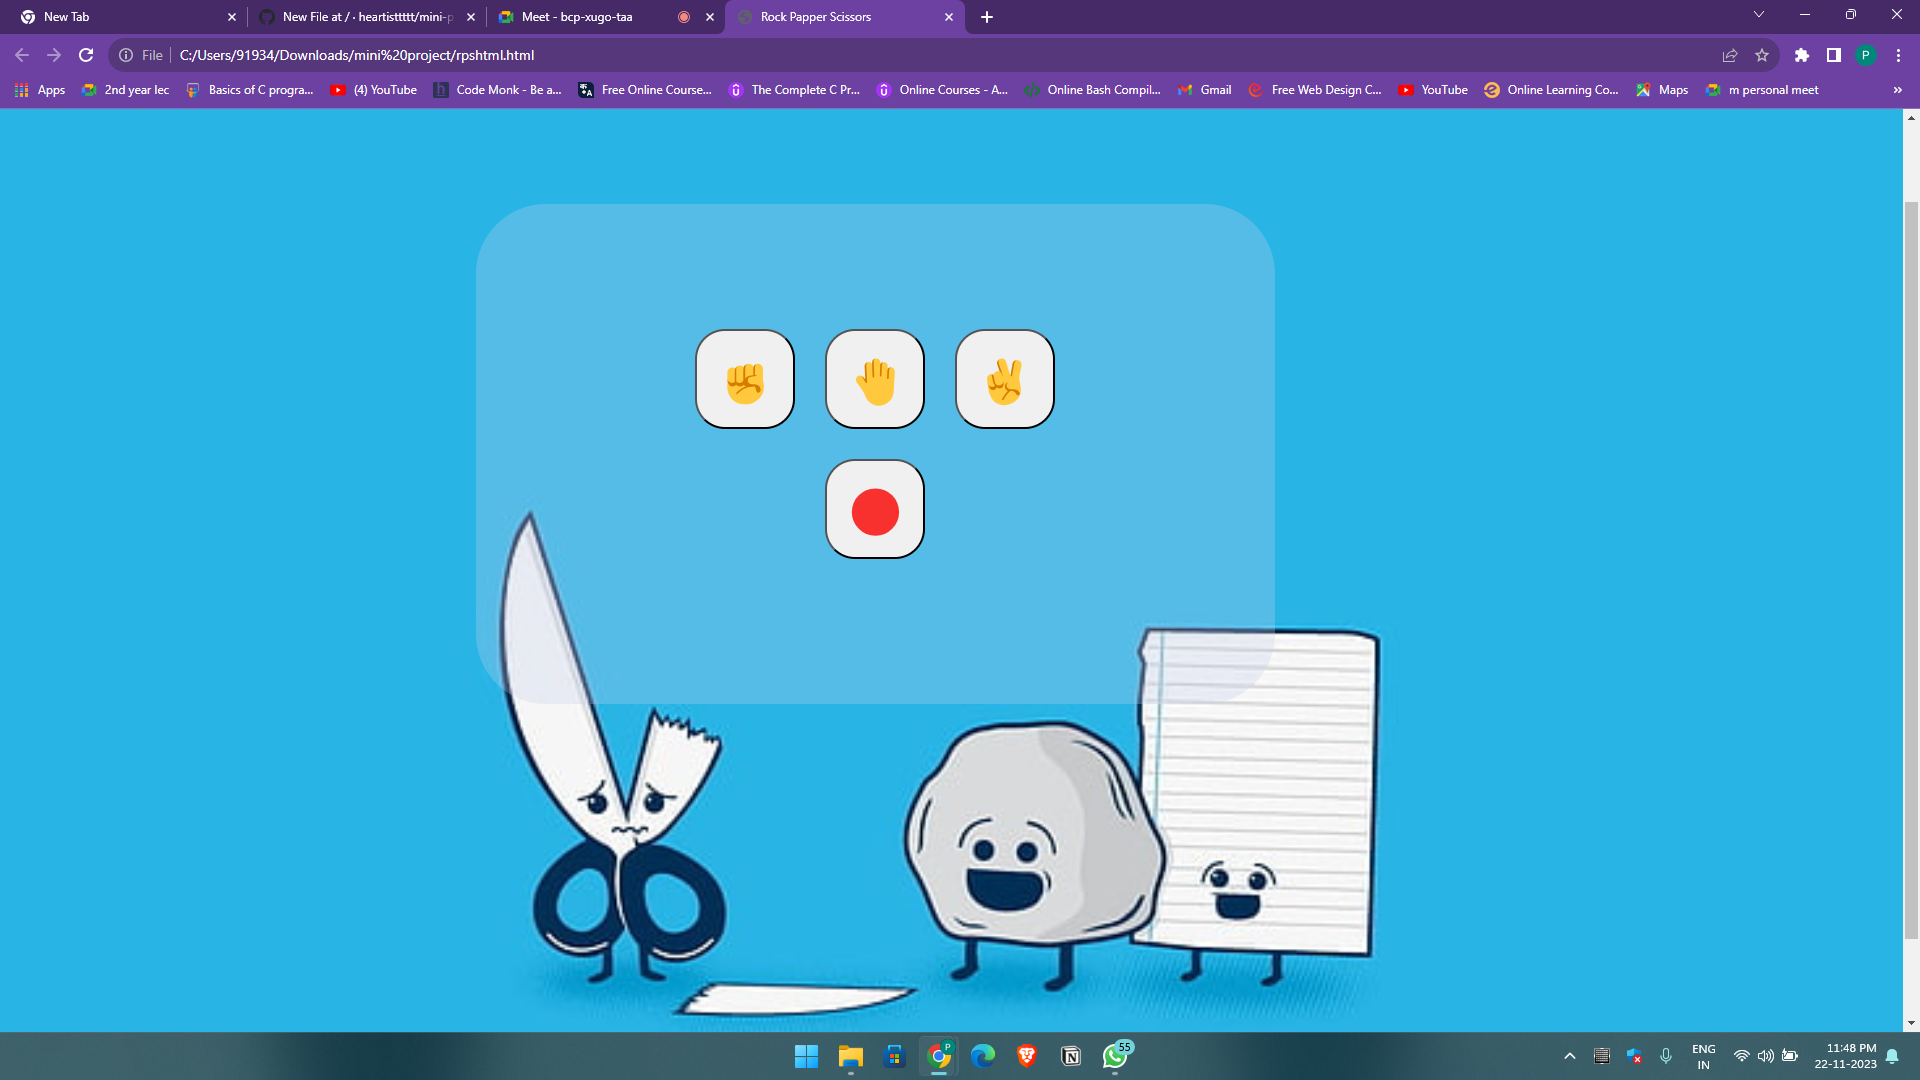Switch to New File GitHub tab

pos(365,17)
